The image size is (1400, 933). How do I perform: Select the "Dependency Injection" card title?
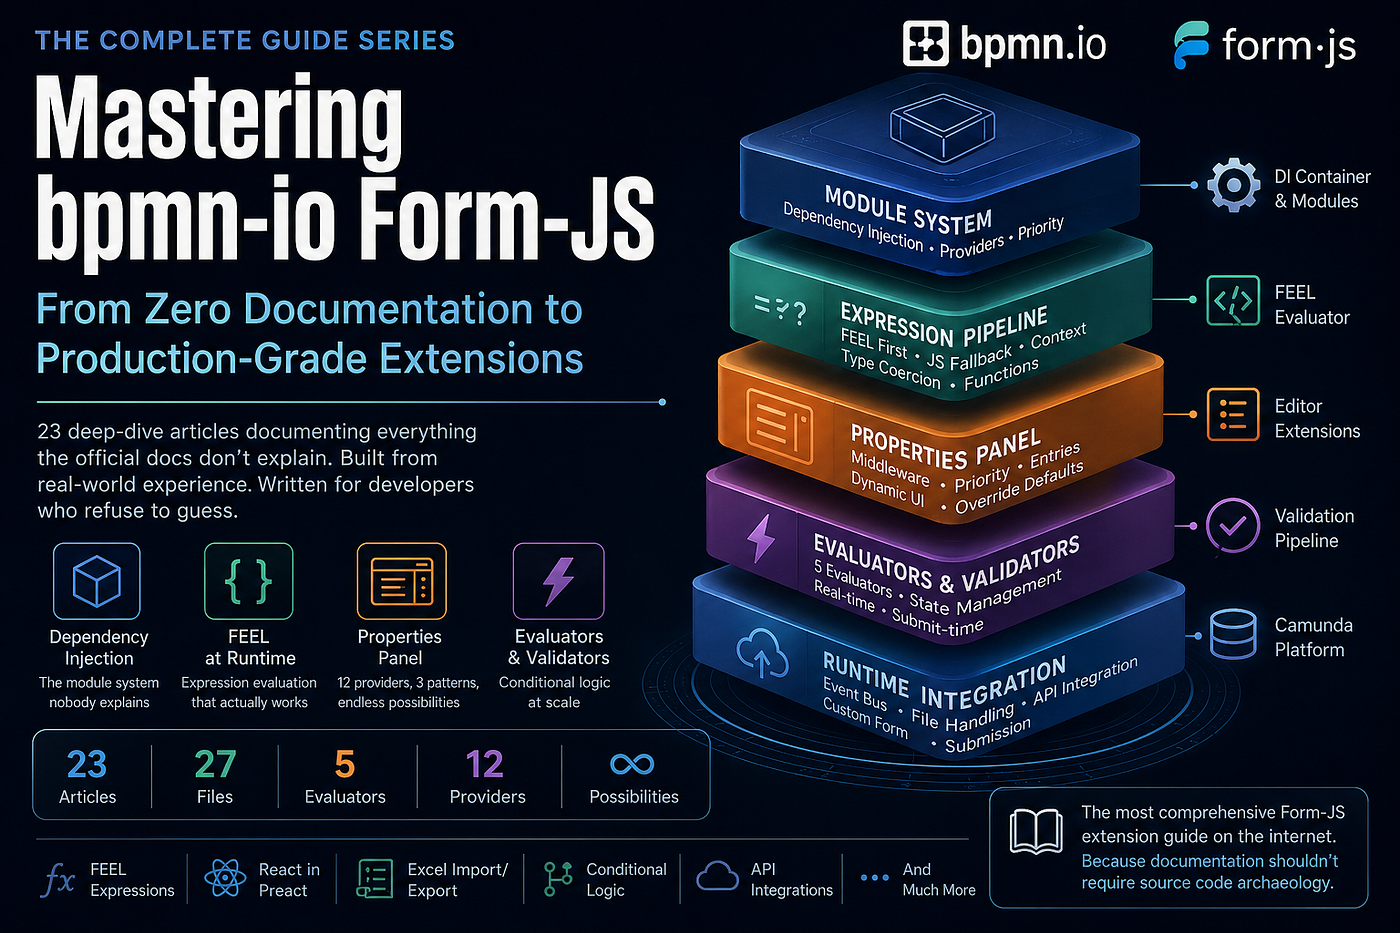pyautogui.click(x=98, y=647)
